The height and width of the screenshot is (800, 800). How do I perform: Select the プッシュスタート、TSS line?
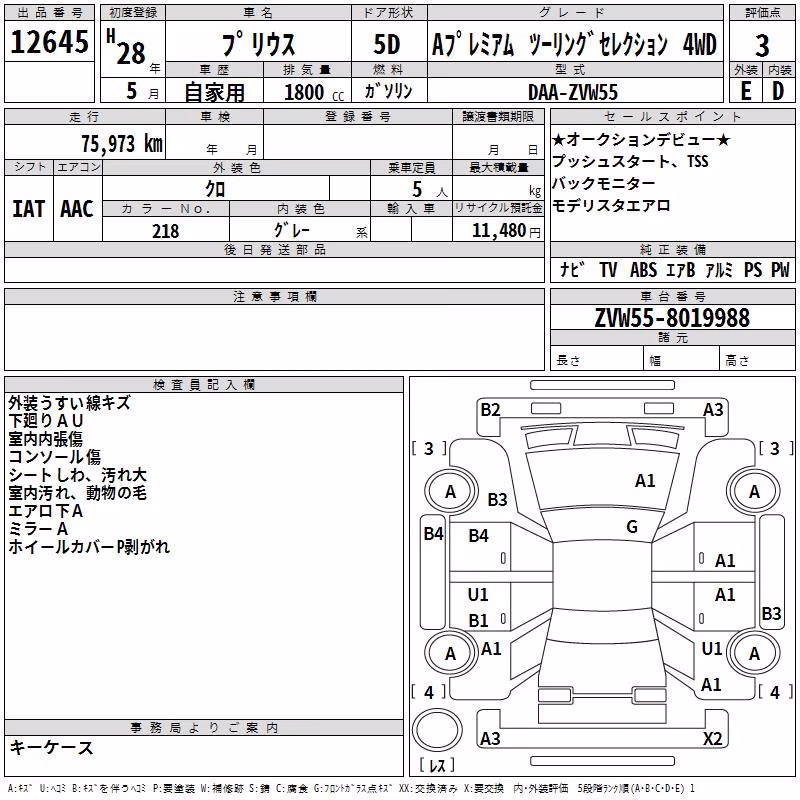tap(630, 161)
